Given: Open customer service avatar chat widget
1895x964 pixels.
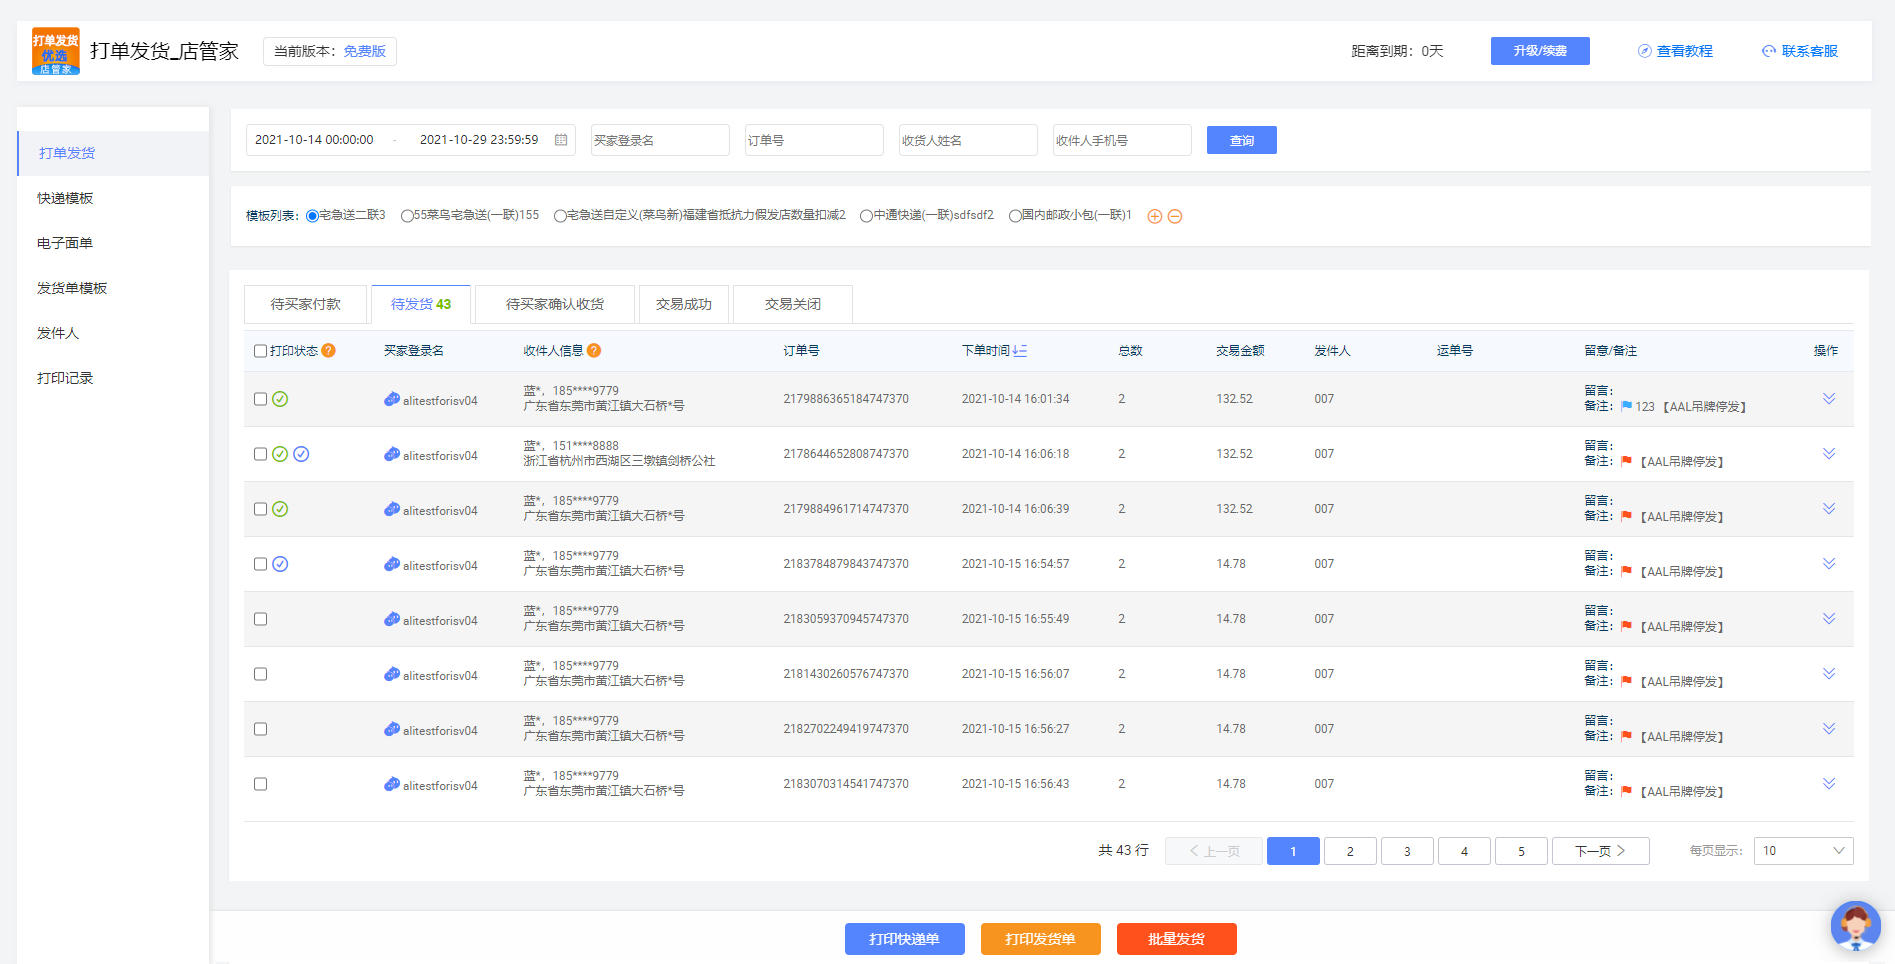Looking at the screenshot, I should (1856, 926).
